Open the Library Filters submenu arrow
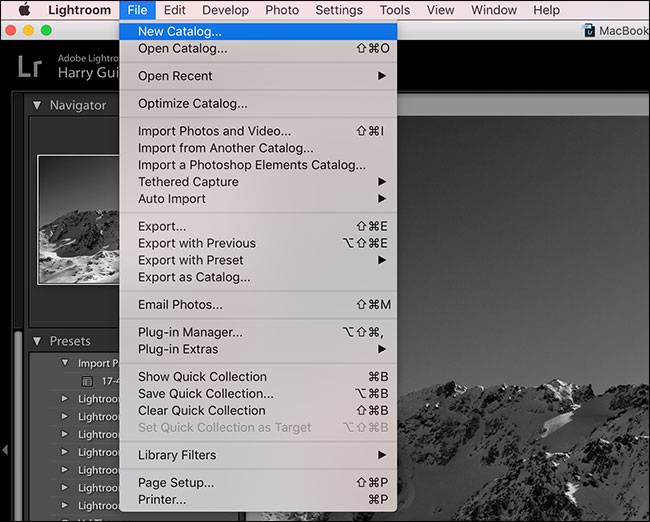650x522 pixels. 382,455
